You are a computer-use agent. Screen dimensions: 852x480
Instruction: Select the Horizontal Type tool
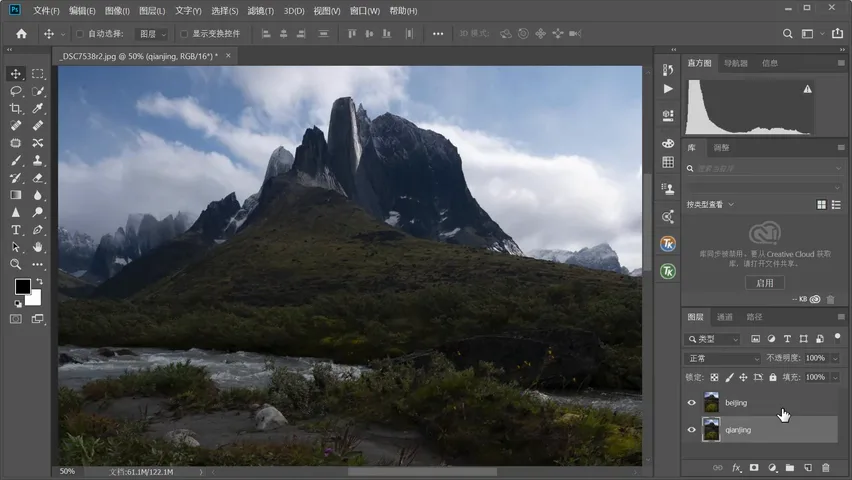point(16,230)
